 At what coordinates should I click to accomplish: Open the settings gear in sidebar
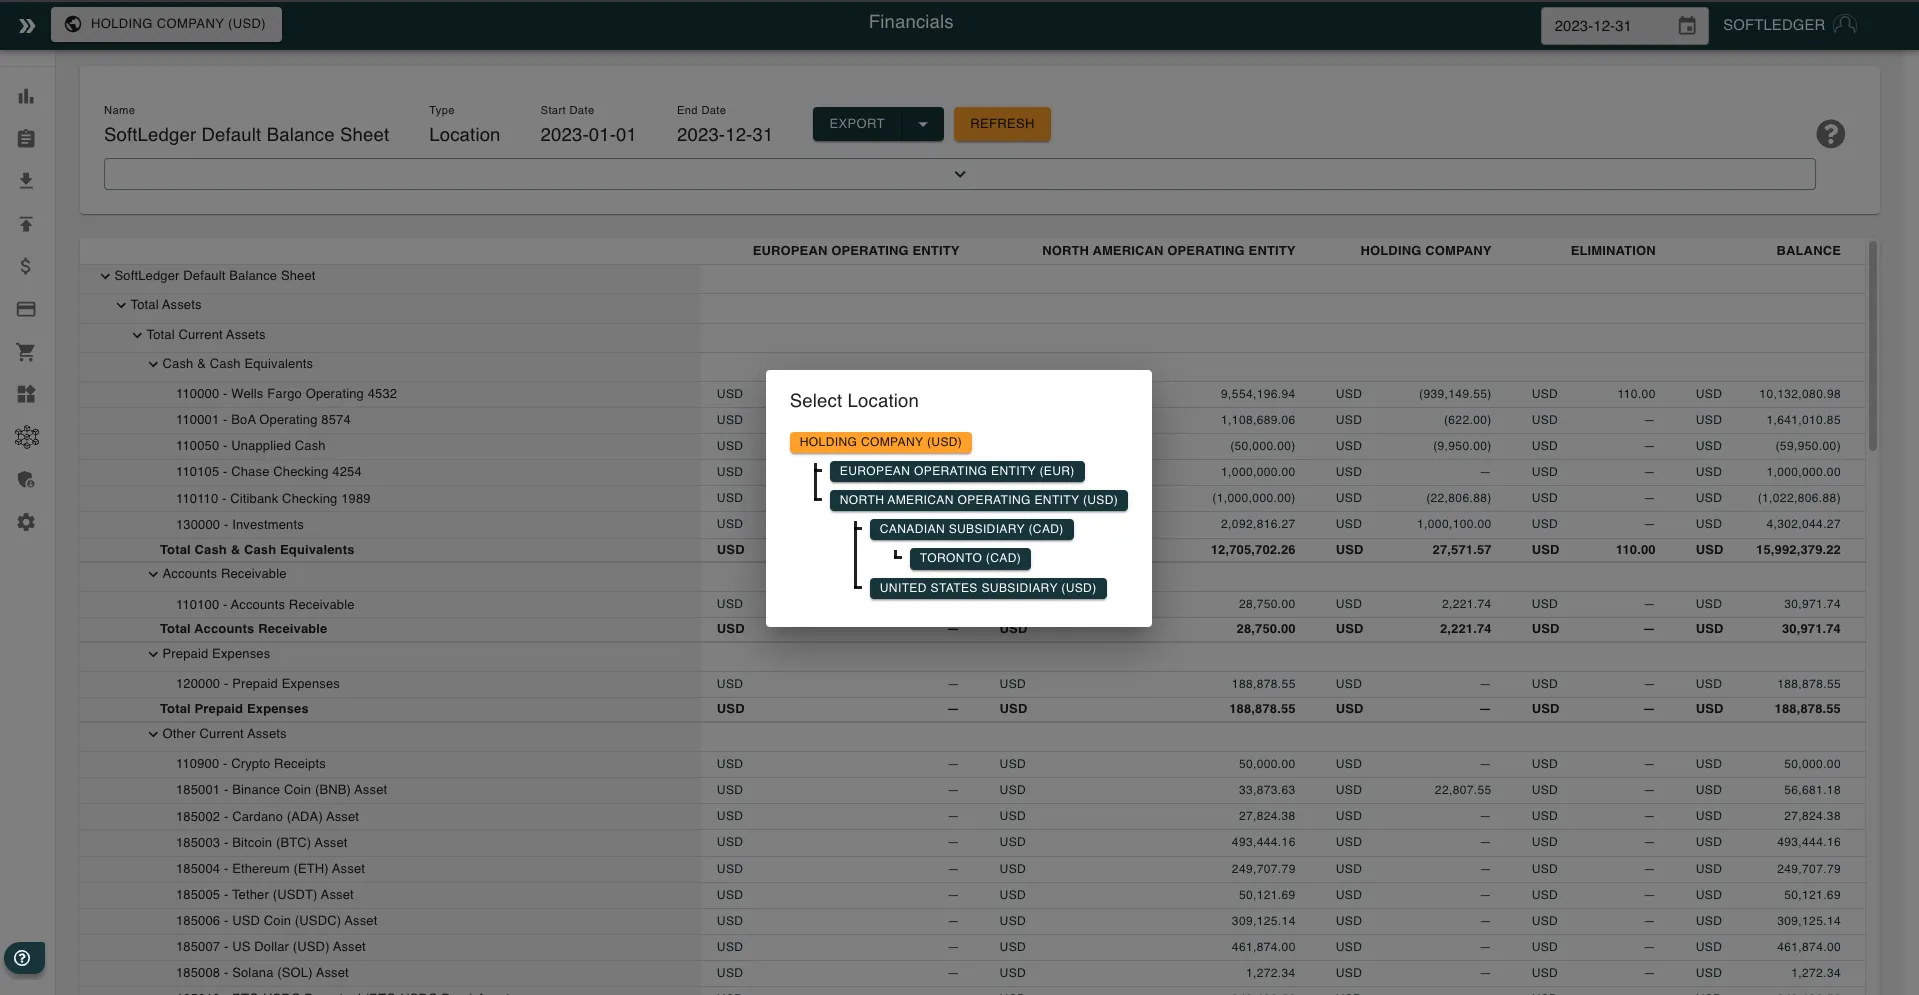26,523
